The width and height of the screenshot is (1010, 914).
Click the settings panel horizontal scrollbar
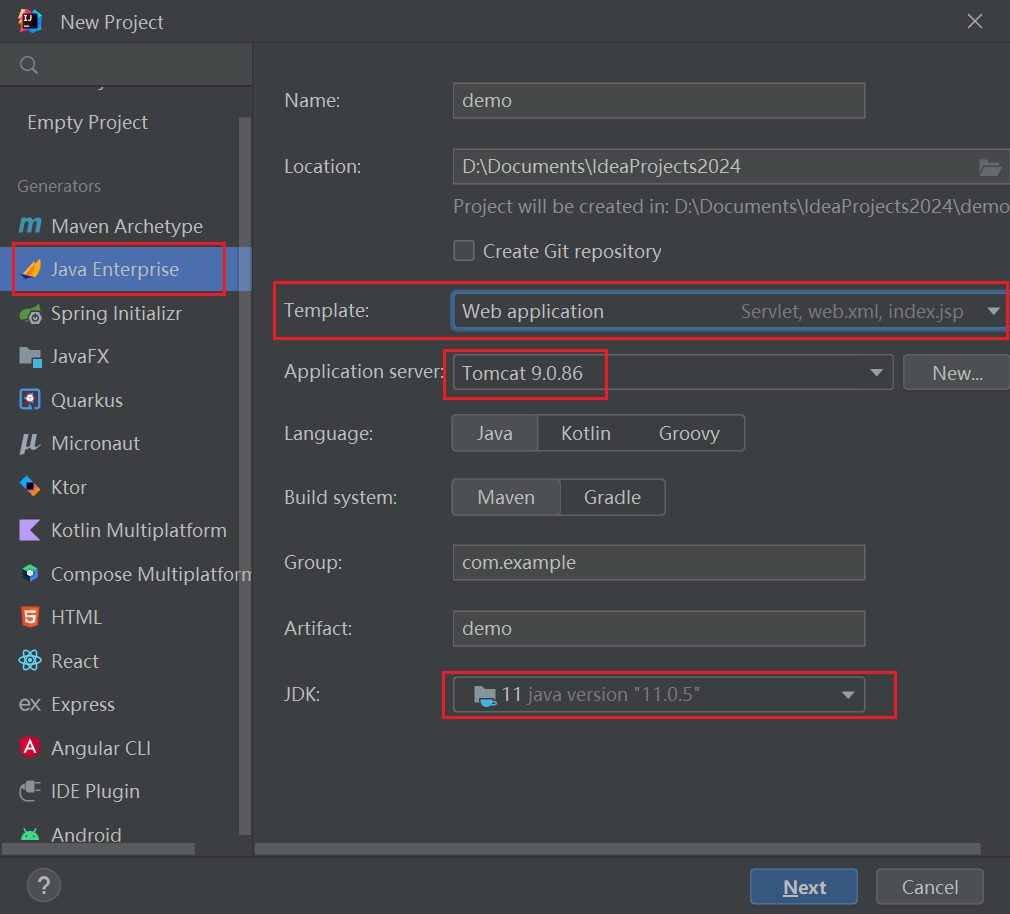618,849
